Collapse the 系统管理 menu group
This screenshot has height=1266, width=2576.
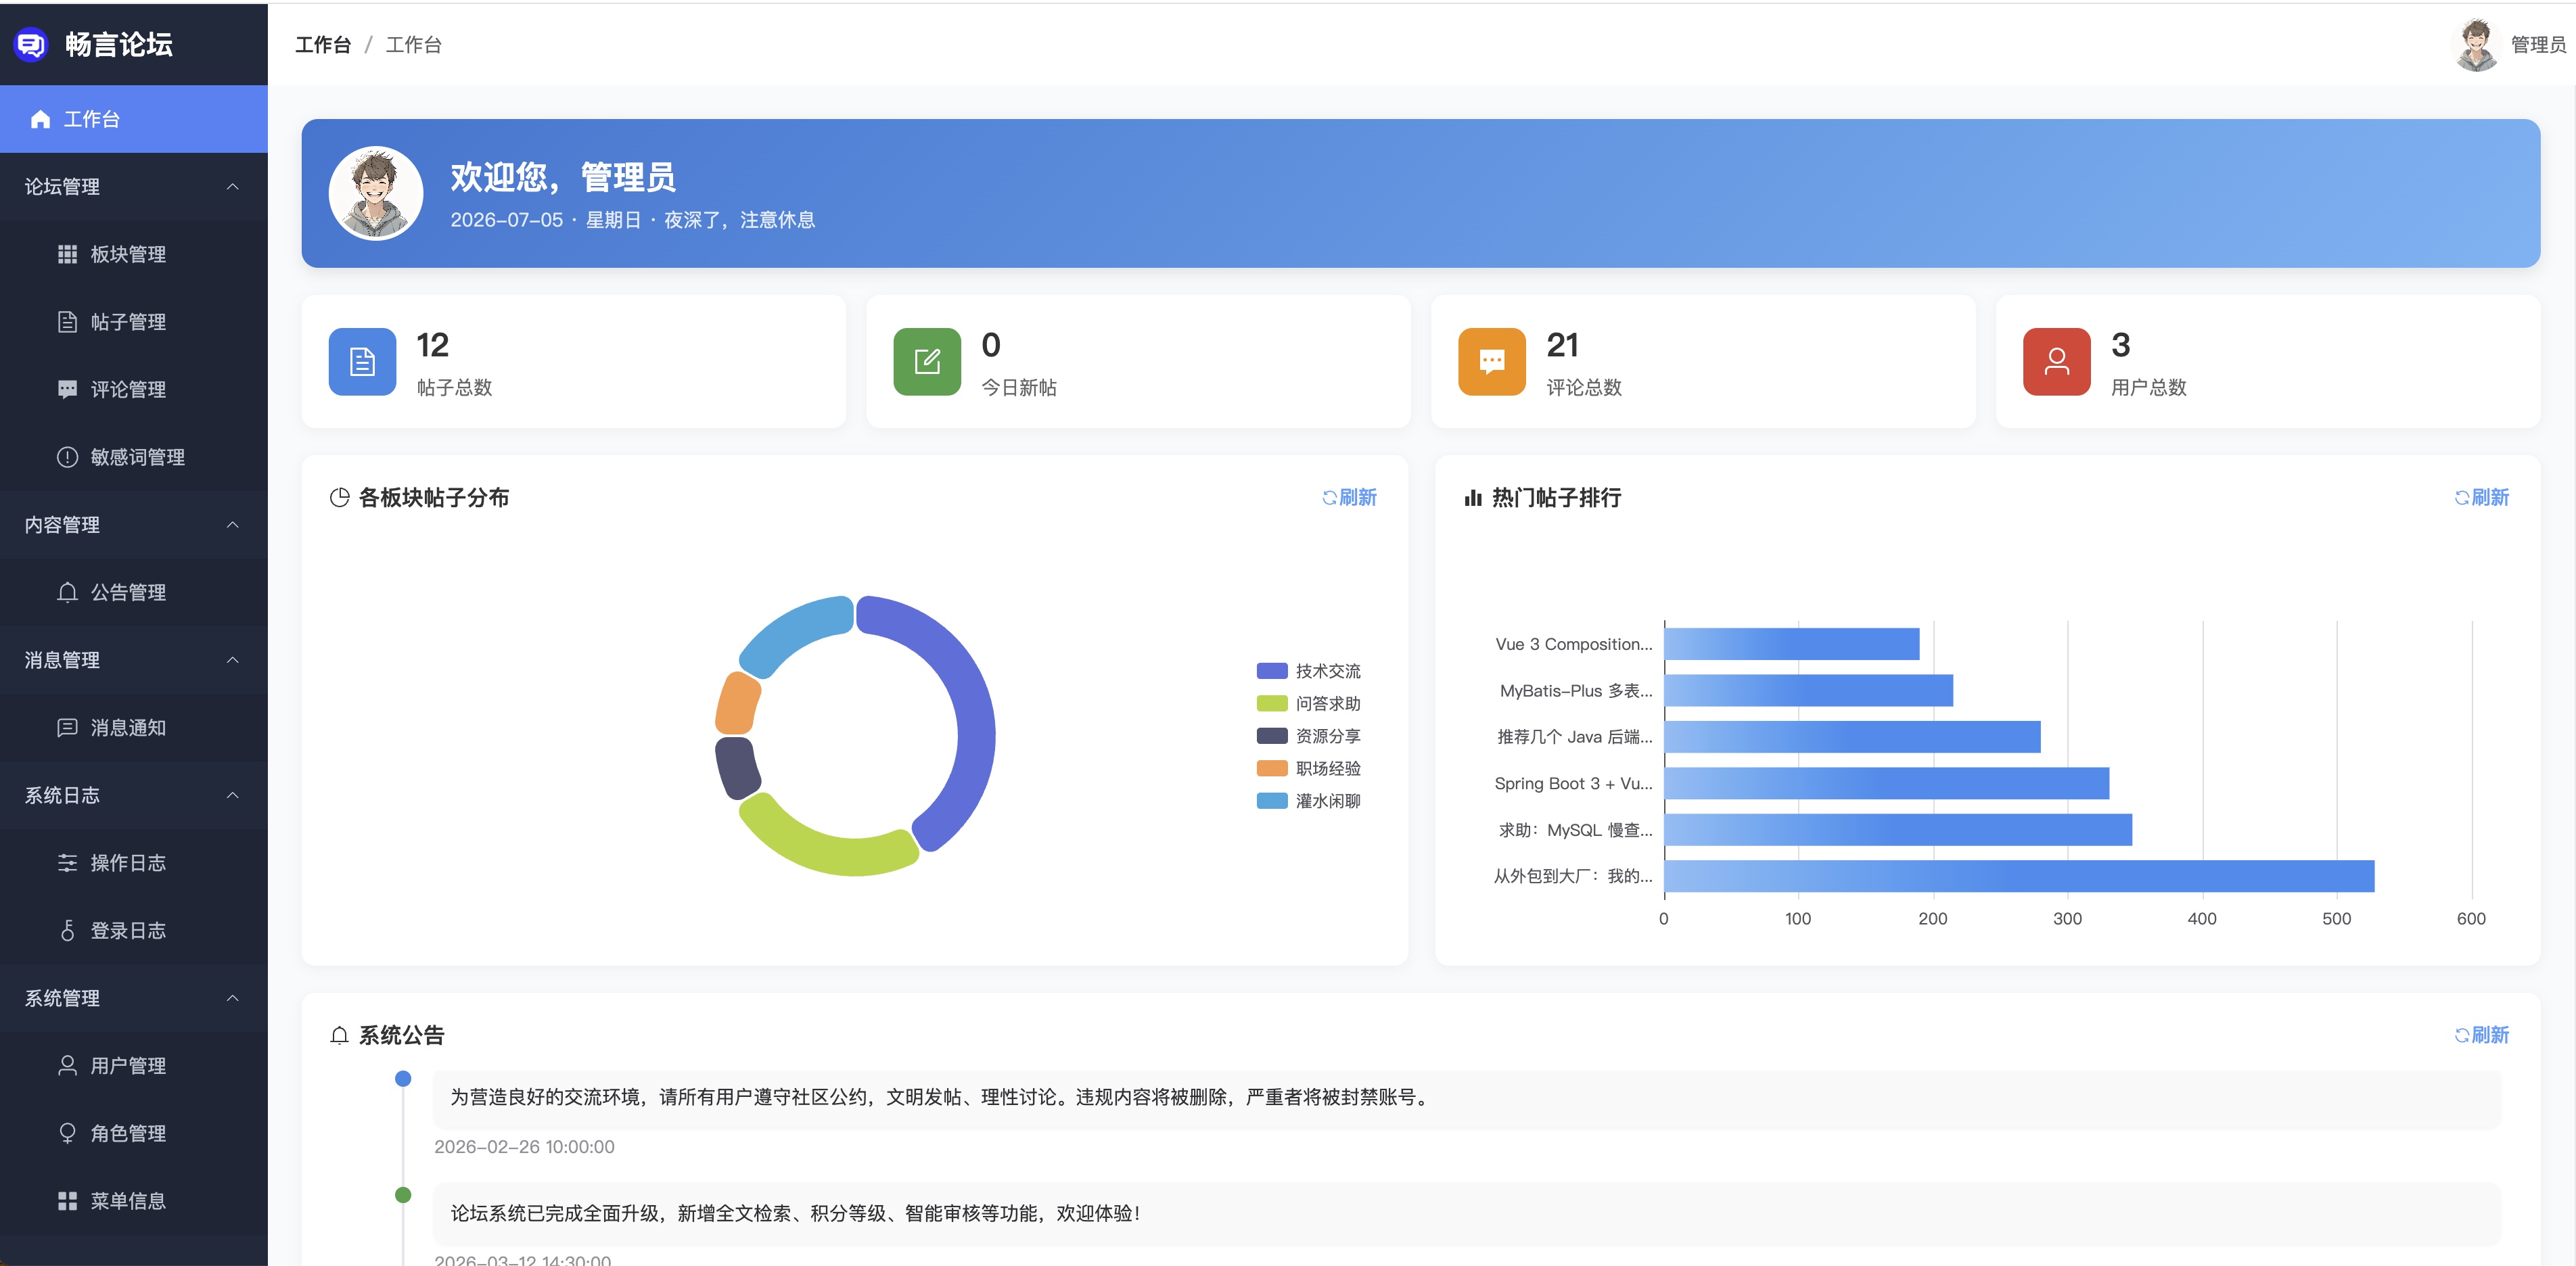point(134,998)
